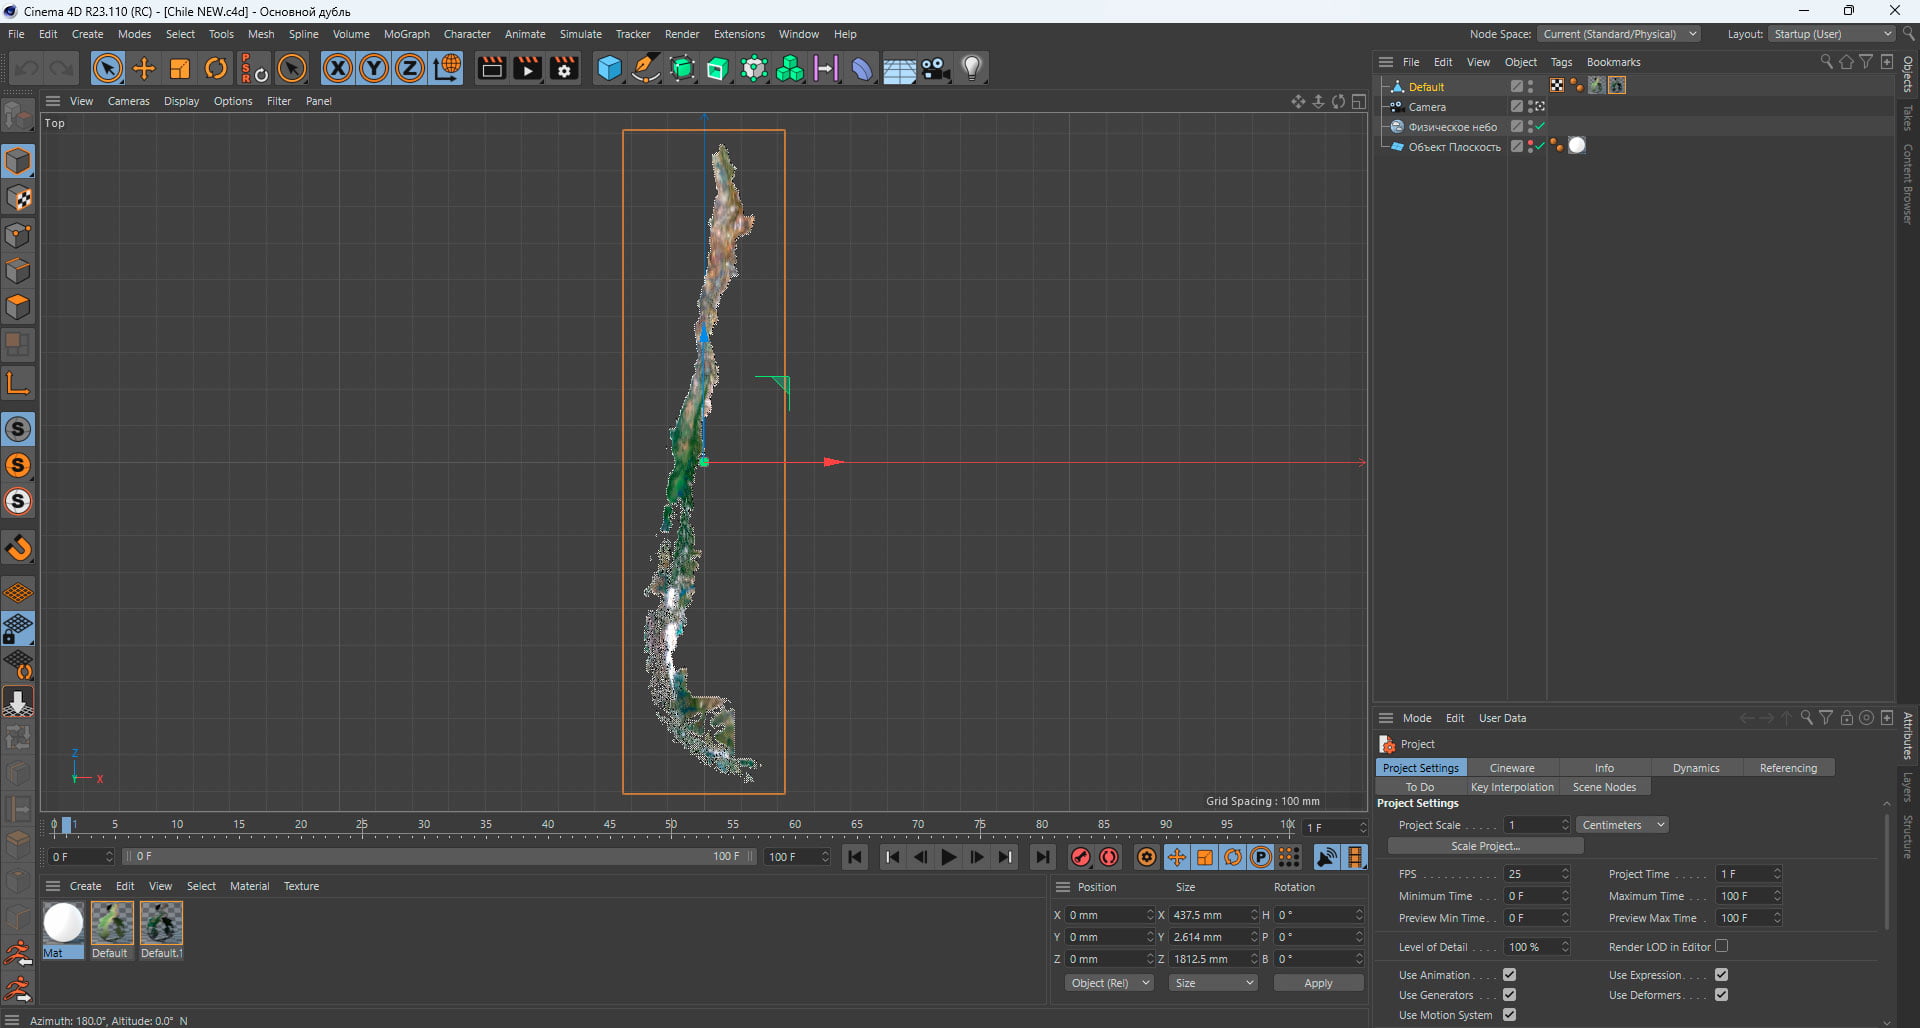Switch to the Cineware tab
The image size is (1920, 1028).
click(1512, 768)
